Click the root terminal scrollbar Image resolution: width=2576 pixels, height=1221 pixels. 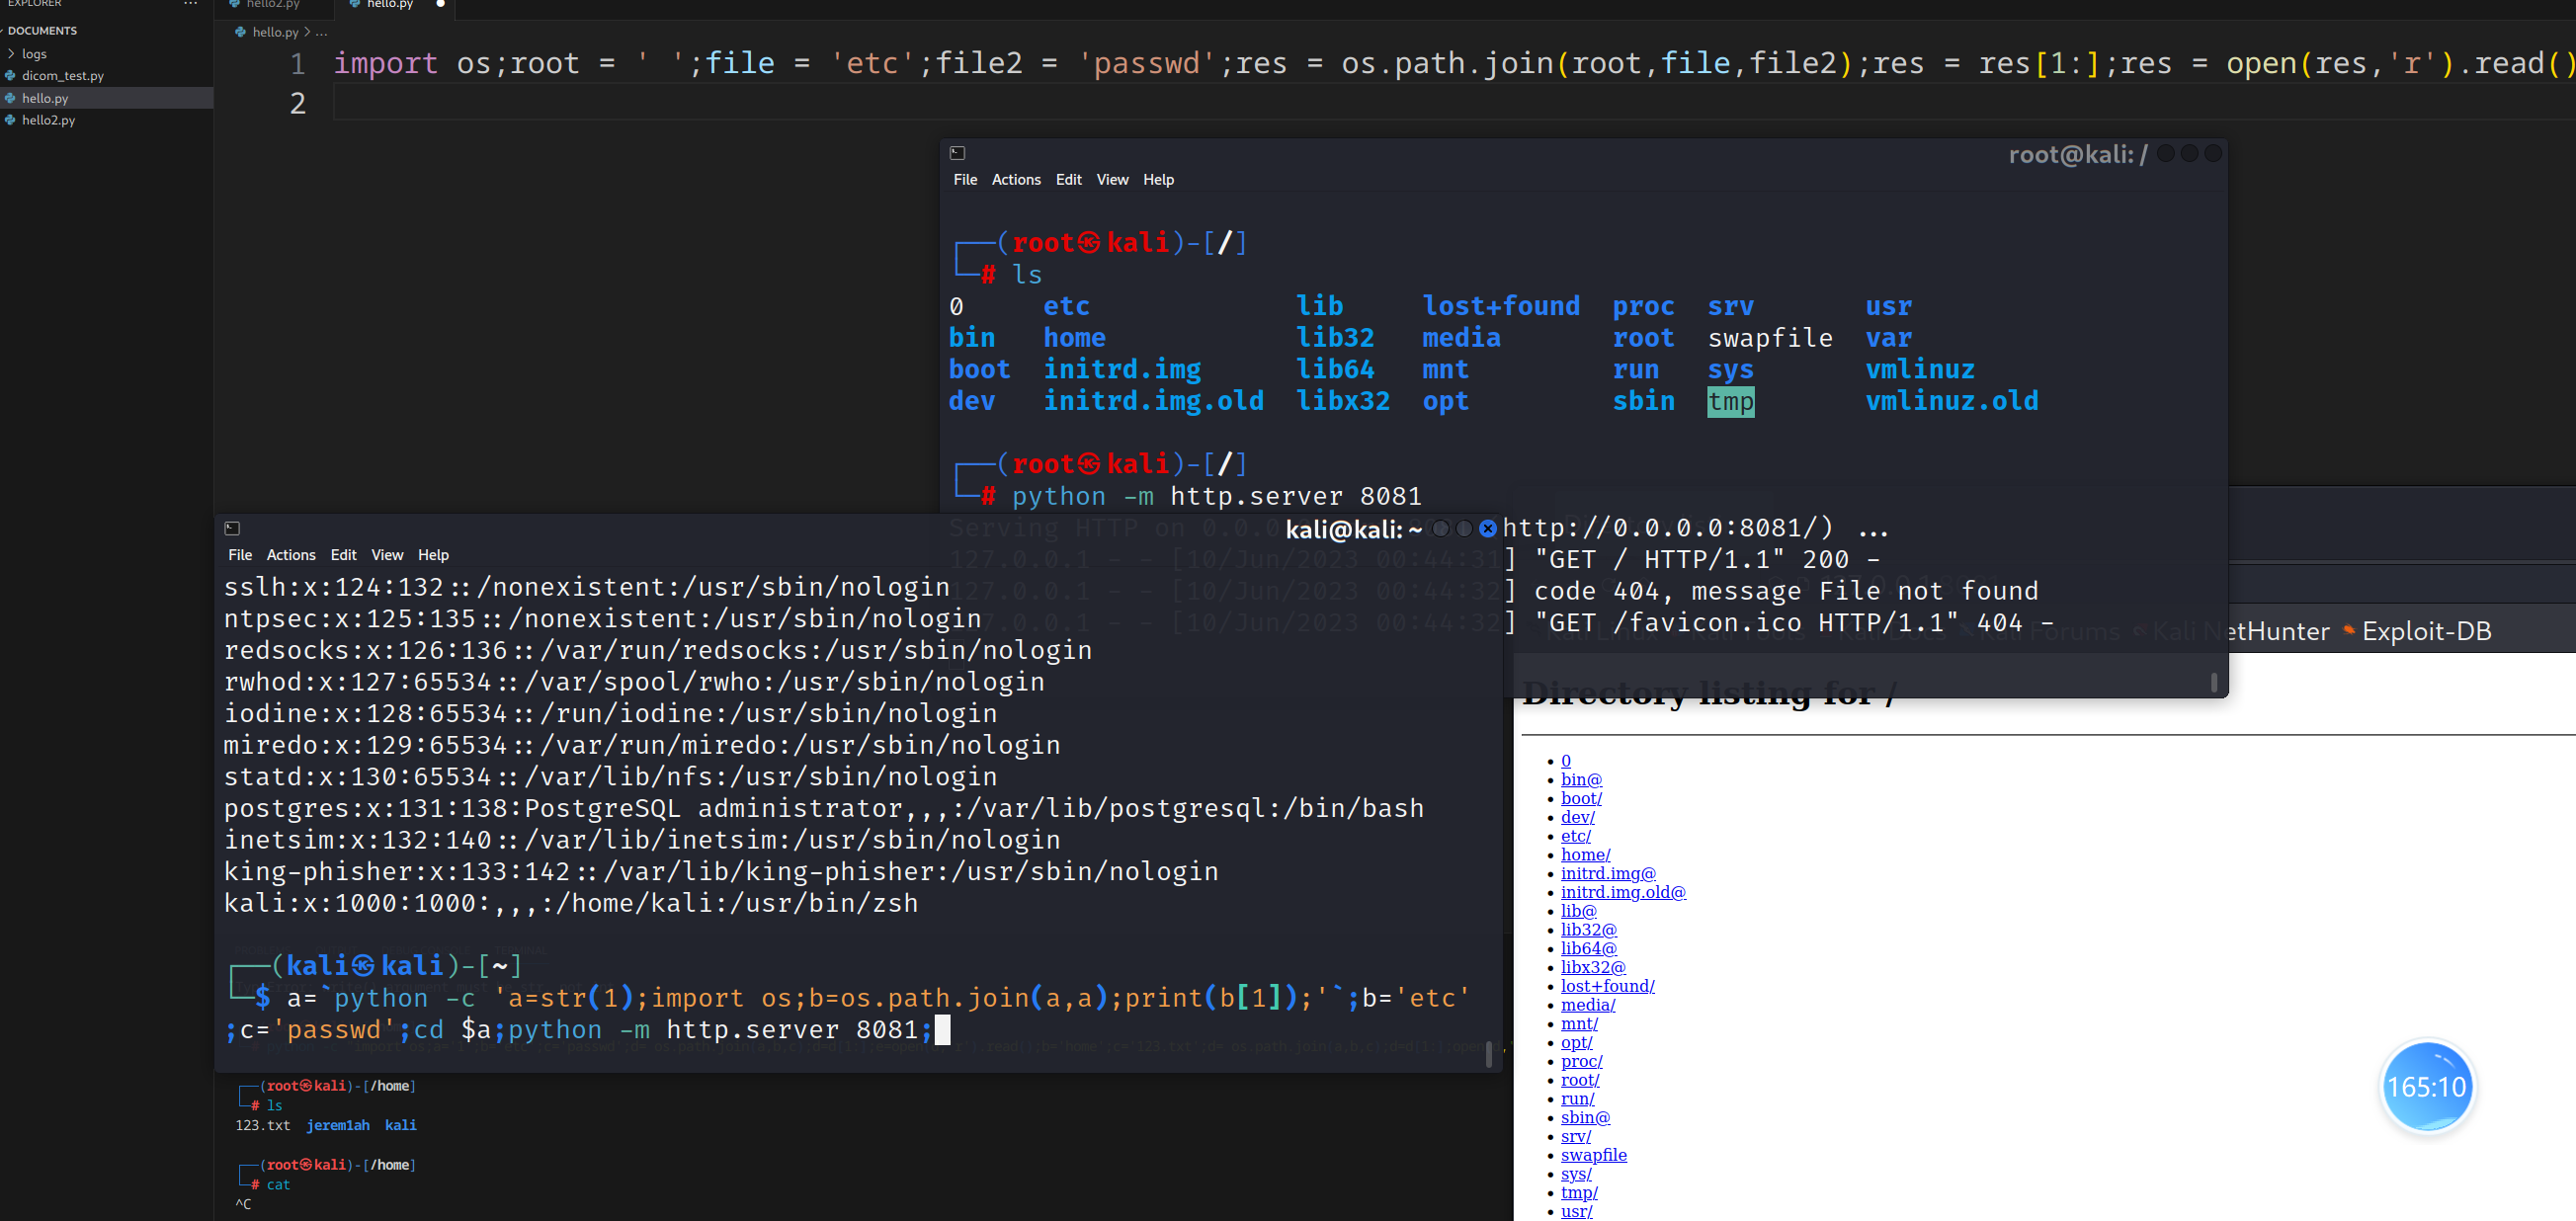(x=2213, y=682)
